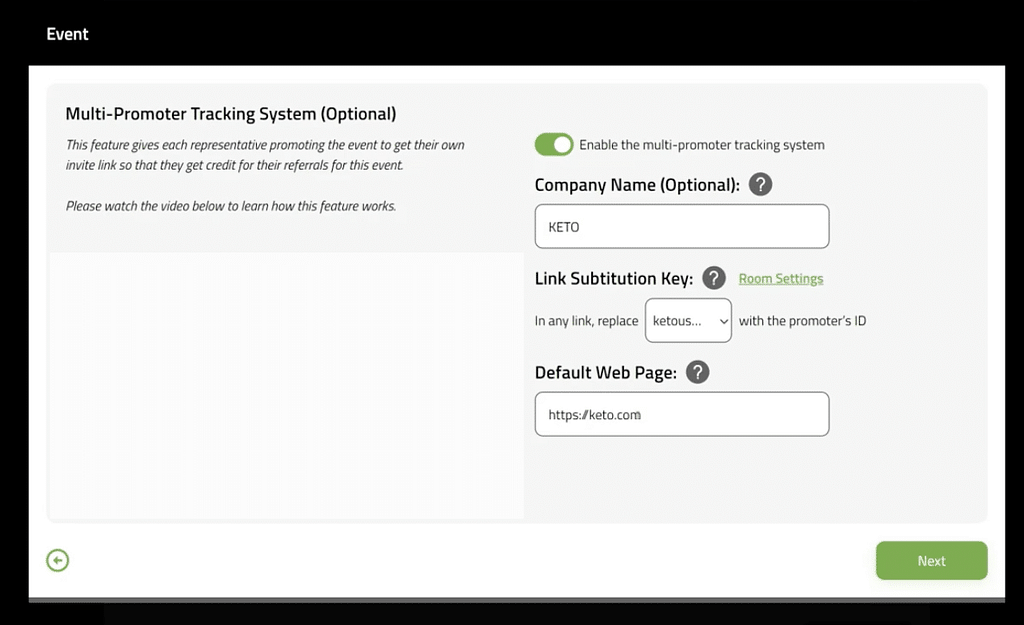Screen dimensions: 1024x625
Task: Click the 'Company Name (Optional):' label
Action: pos(637,185)
